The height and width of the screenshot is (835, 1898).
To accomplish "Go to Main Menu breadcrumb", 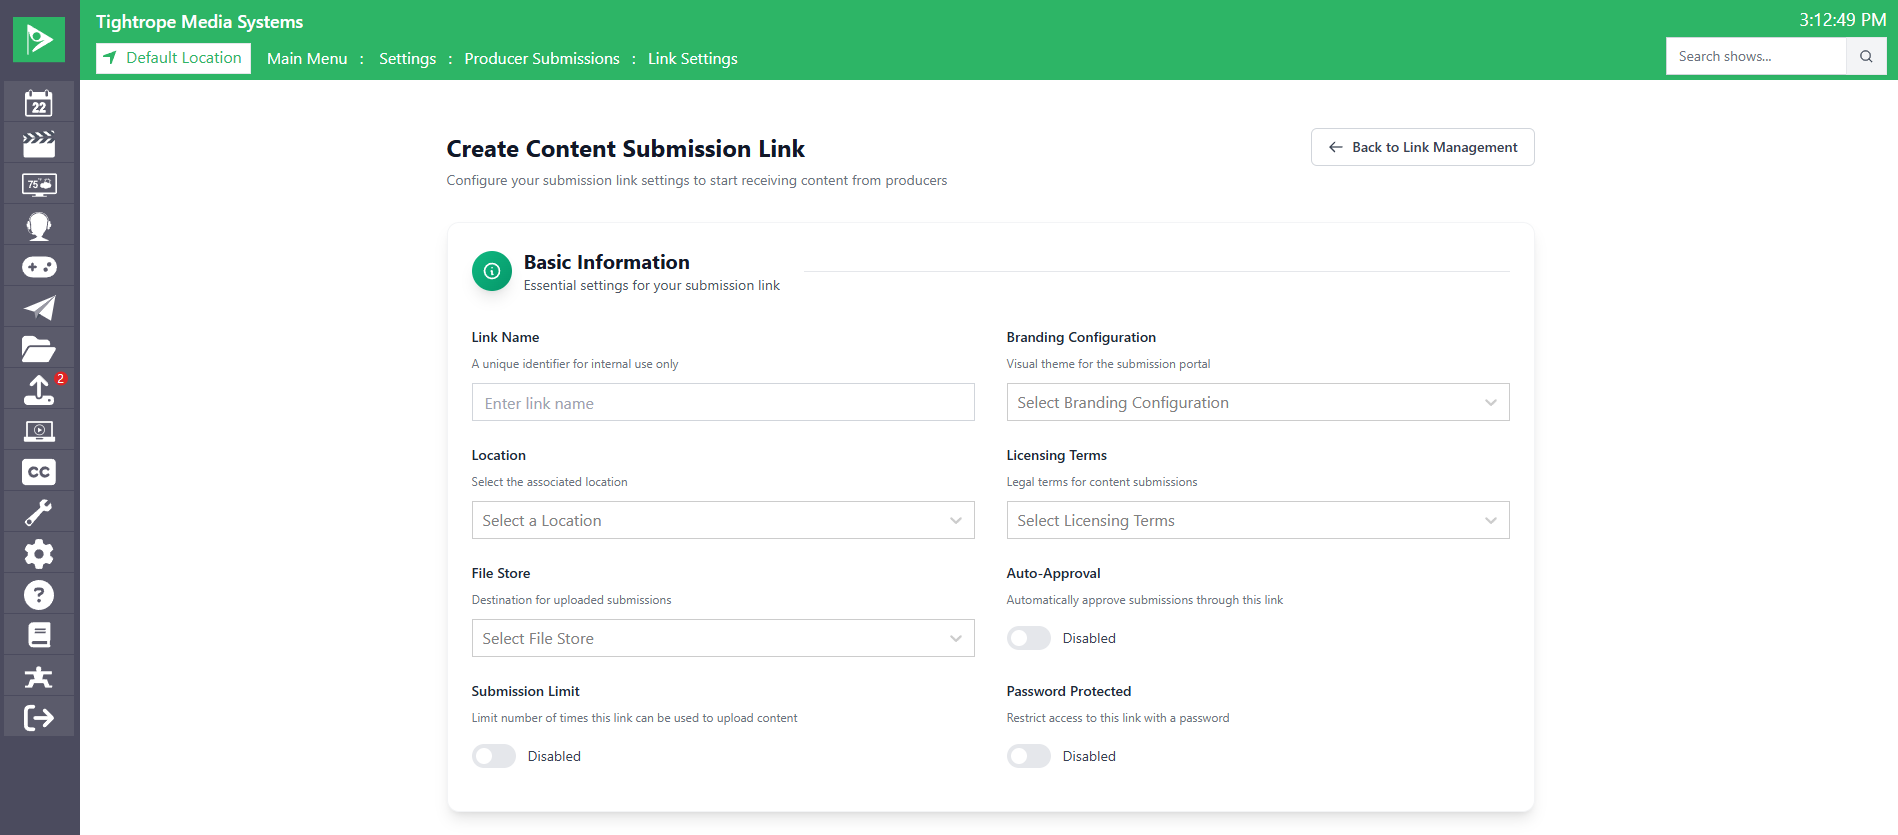I will (x=307, y=59).
